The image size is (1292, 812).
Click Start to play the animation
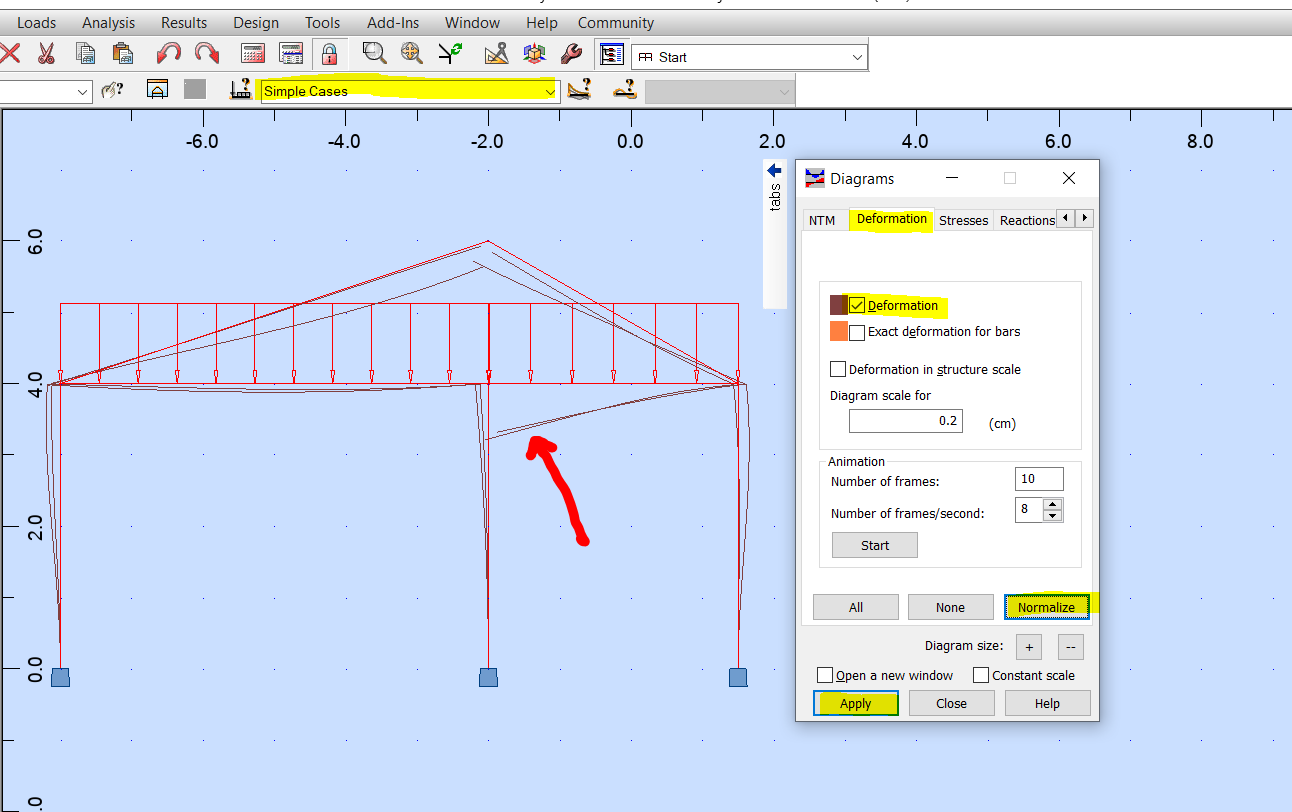pyautogui.click(x=874, y=544)
